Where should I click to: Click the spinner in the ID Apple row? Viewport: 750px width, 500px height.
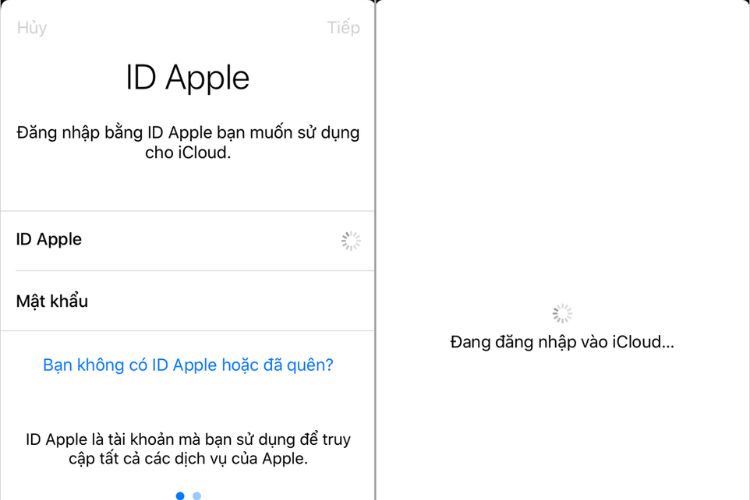click(x=351, y=241)
